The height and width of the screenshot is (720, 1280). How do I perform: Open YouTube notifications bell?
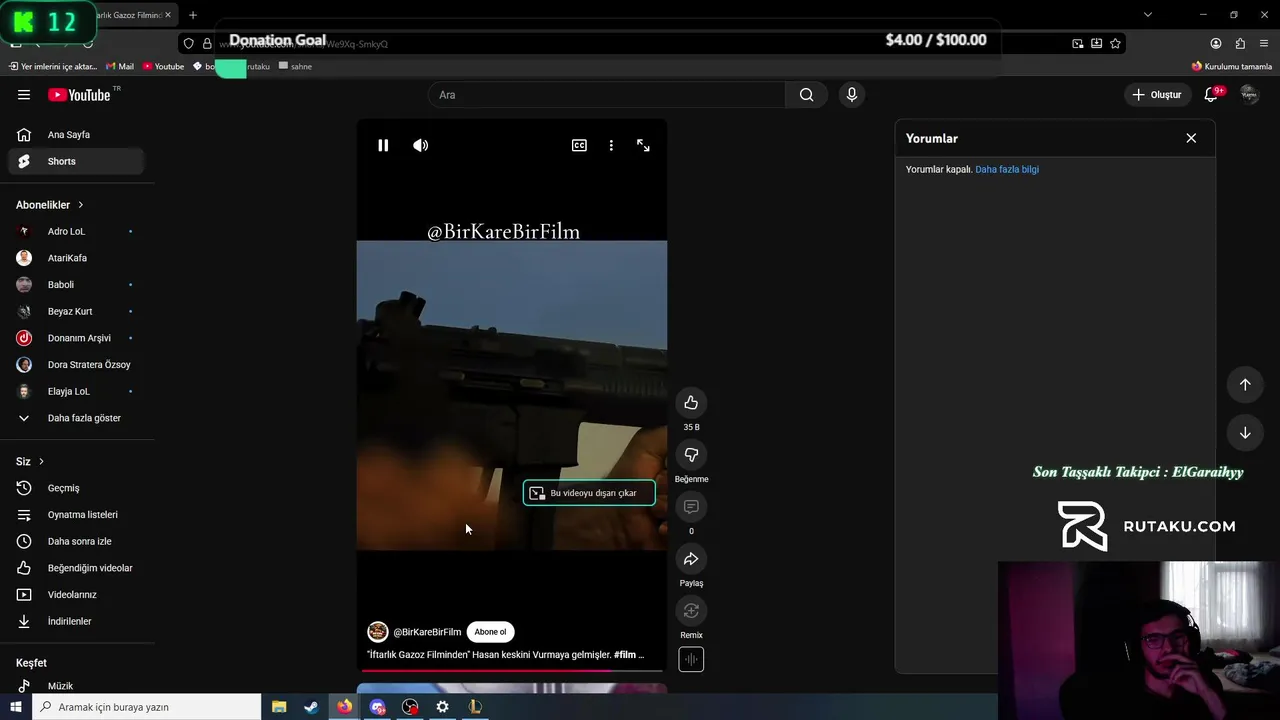pyautogui.click(x=1211, y=95)
